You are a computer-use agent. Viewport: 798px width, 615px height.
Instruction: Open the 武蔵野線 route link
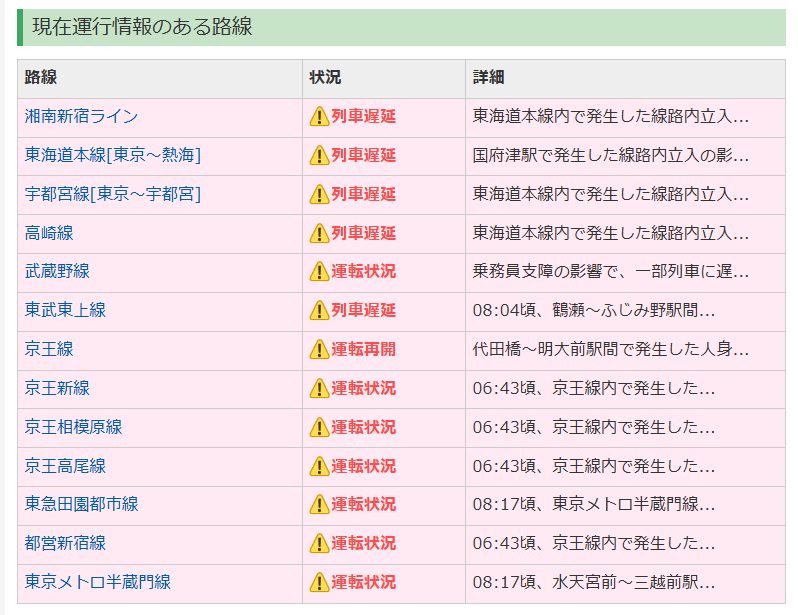57,271
